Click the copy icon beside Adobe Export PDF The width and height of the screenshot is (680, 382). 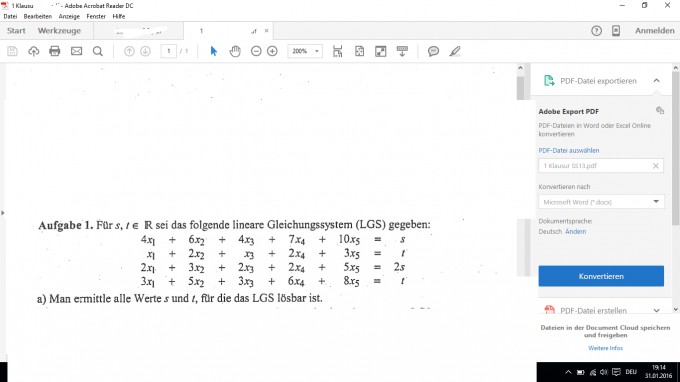pyautogui.click(x=660, y=111)
